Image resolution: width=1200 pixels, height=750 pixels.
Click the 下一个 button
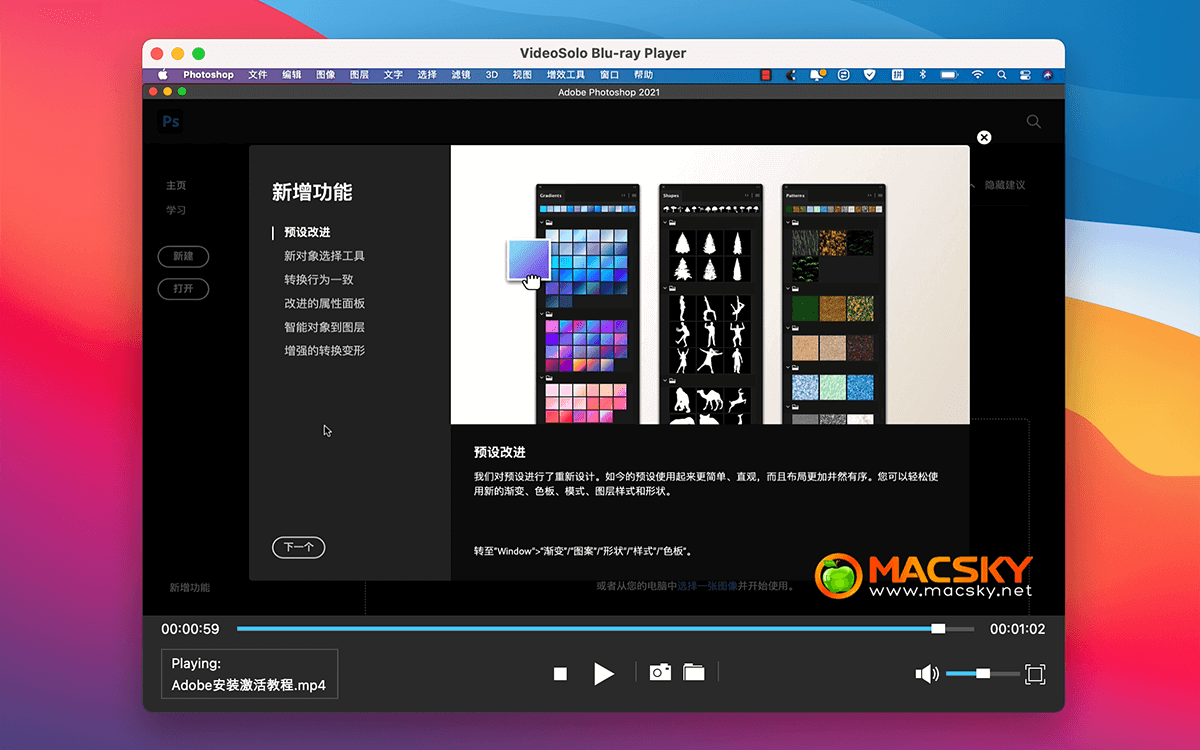point(299,547)
